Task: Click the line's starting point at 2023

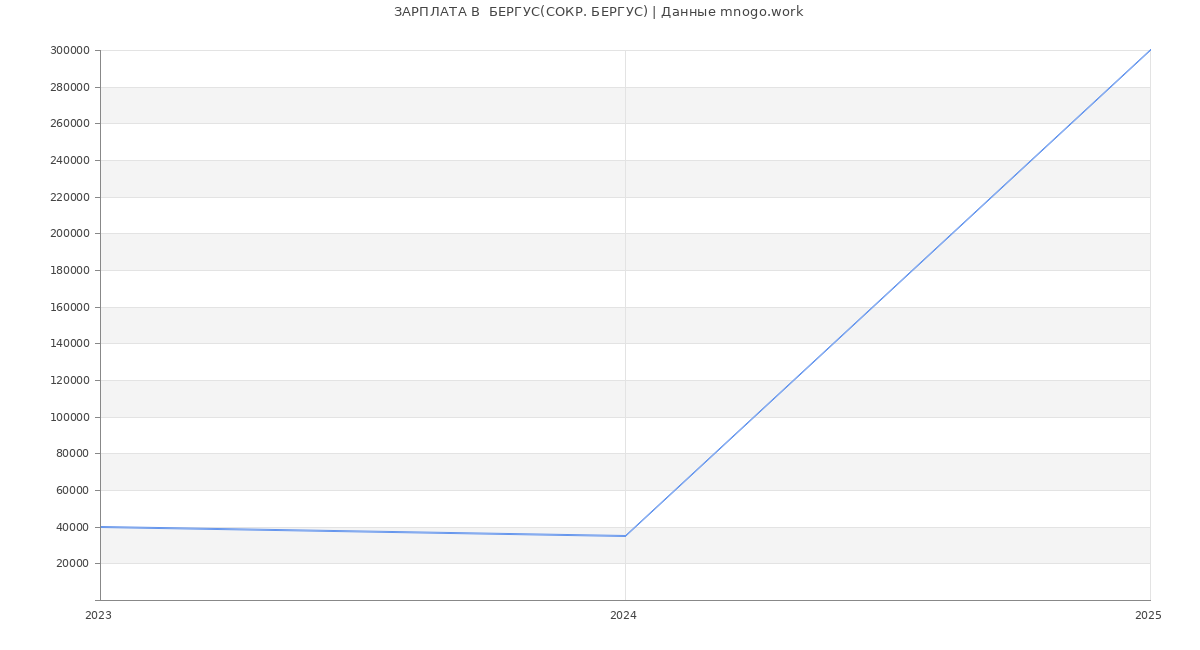Action: [101, 527]
